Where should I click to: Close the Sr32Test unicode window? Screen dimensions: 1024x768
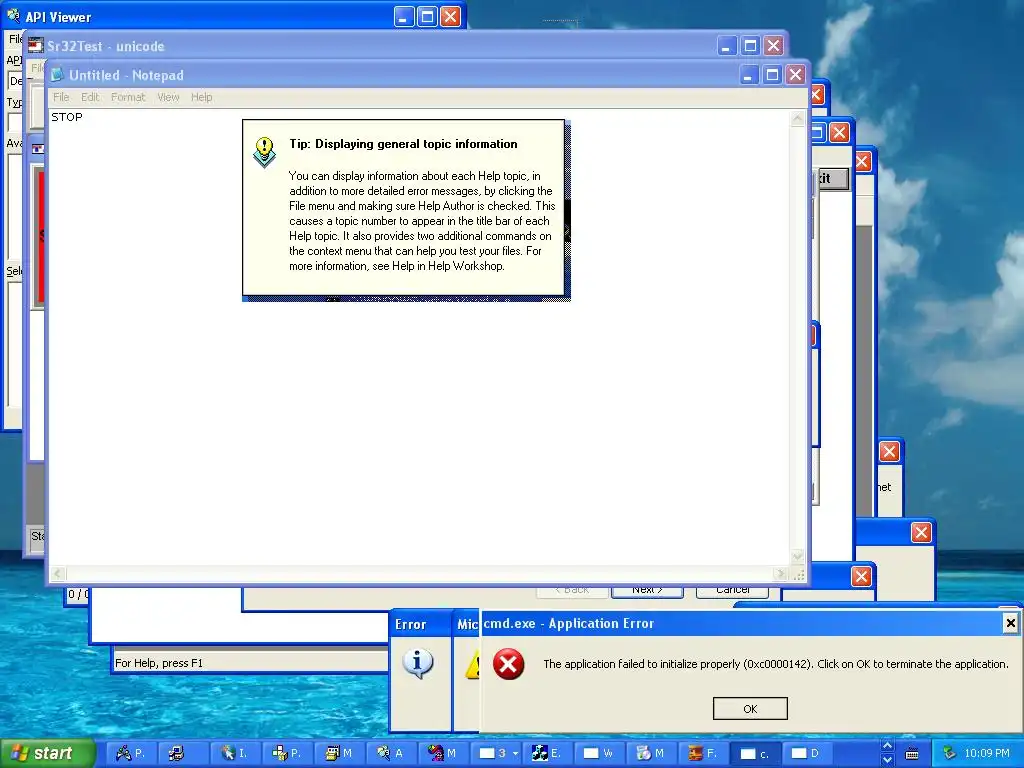(x=773, y=46)
